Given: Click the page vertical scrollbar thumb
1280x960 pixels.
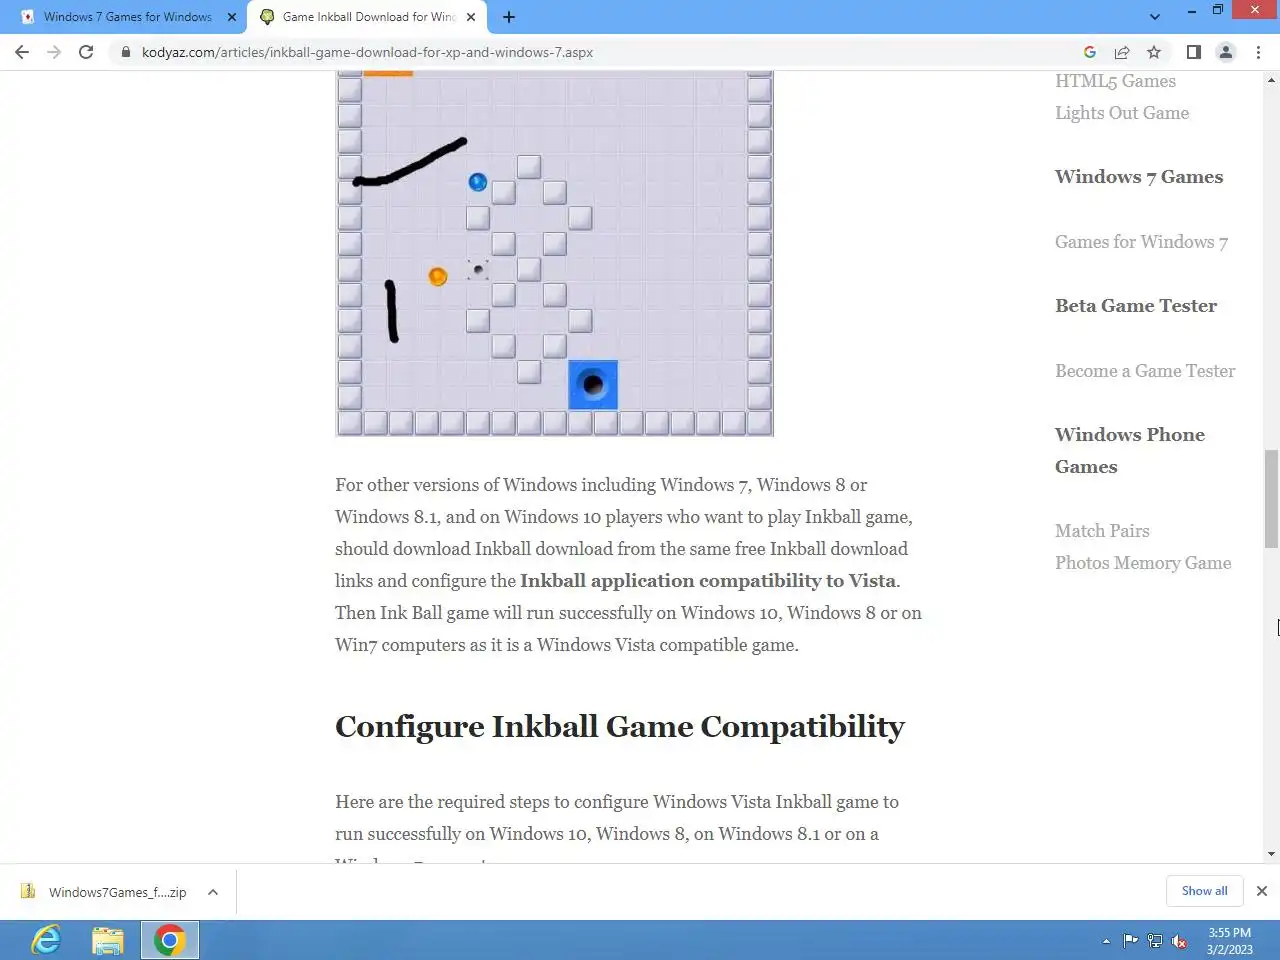Looking at the screenshot, I should pos(1271,499).
